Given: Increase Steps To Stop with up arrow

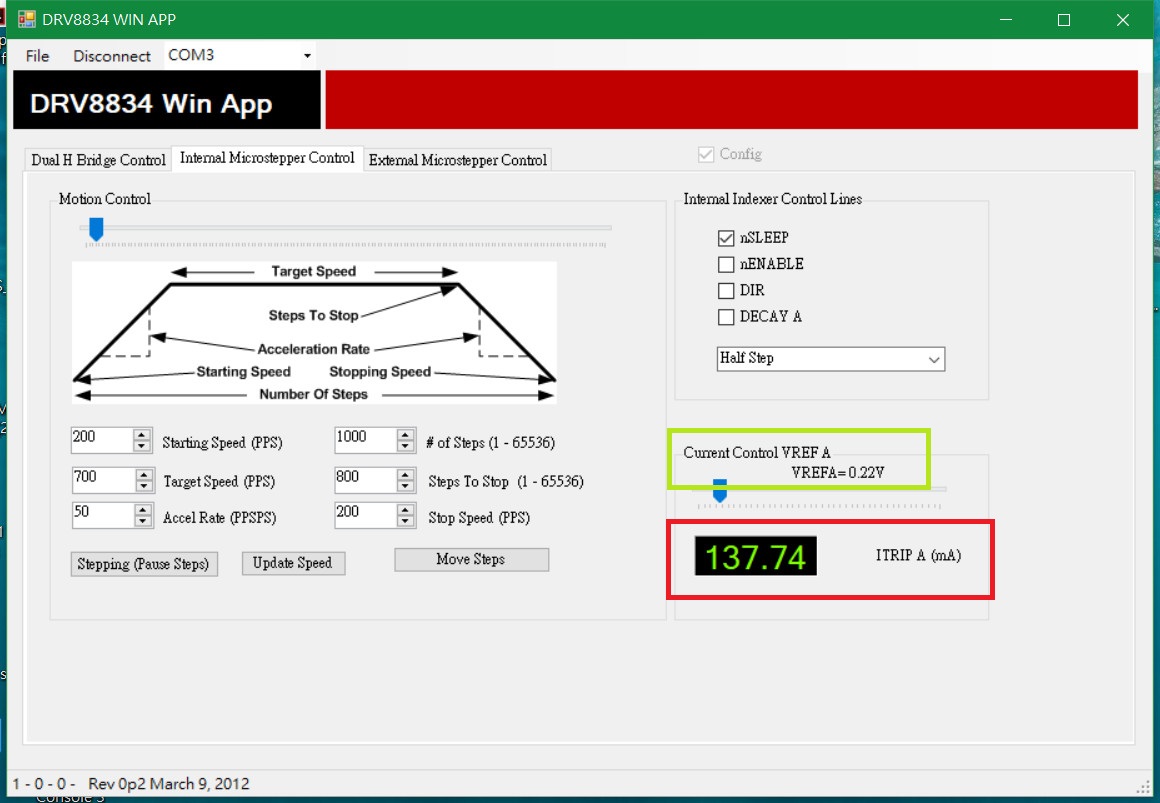Looking at the screenshot, I should pos(405,474).
